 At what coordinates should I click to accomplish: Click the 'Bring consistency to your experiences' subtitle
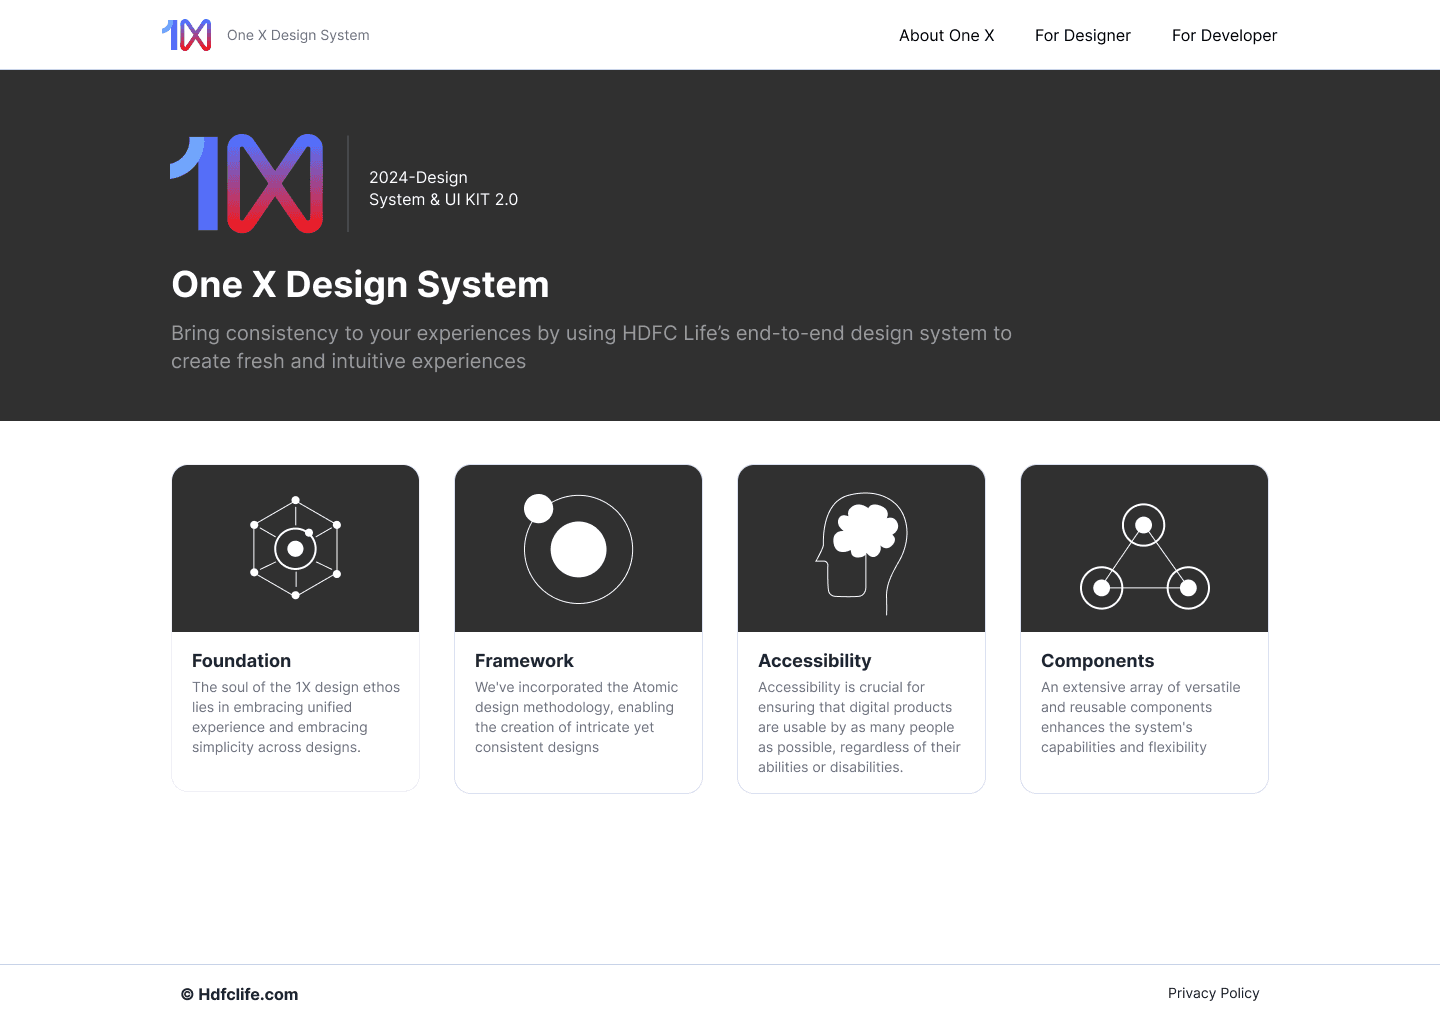click(591, 347)
